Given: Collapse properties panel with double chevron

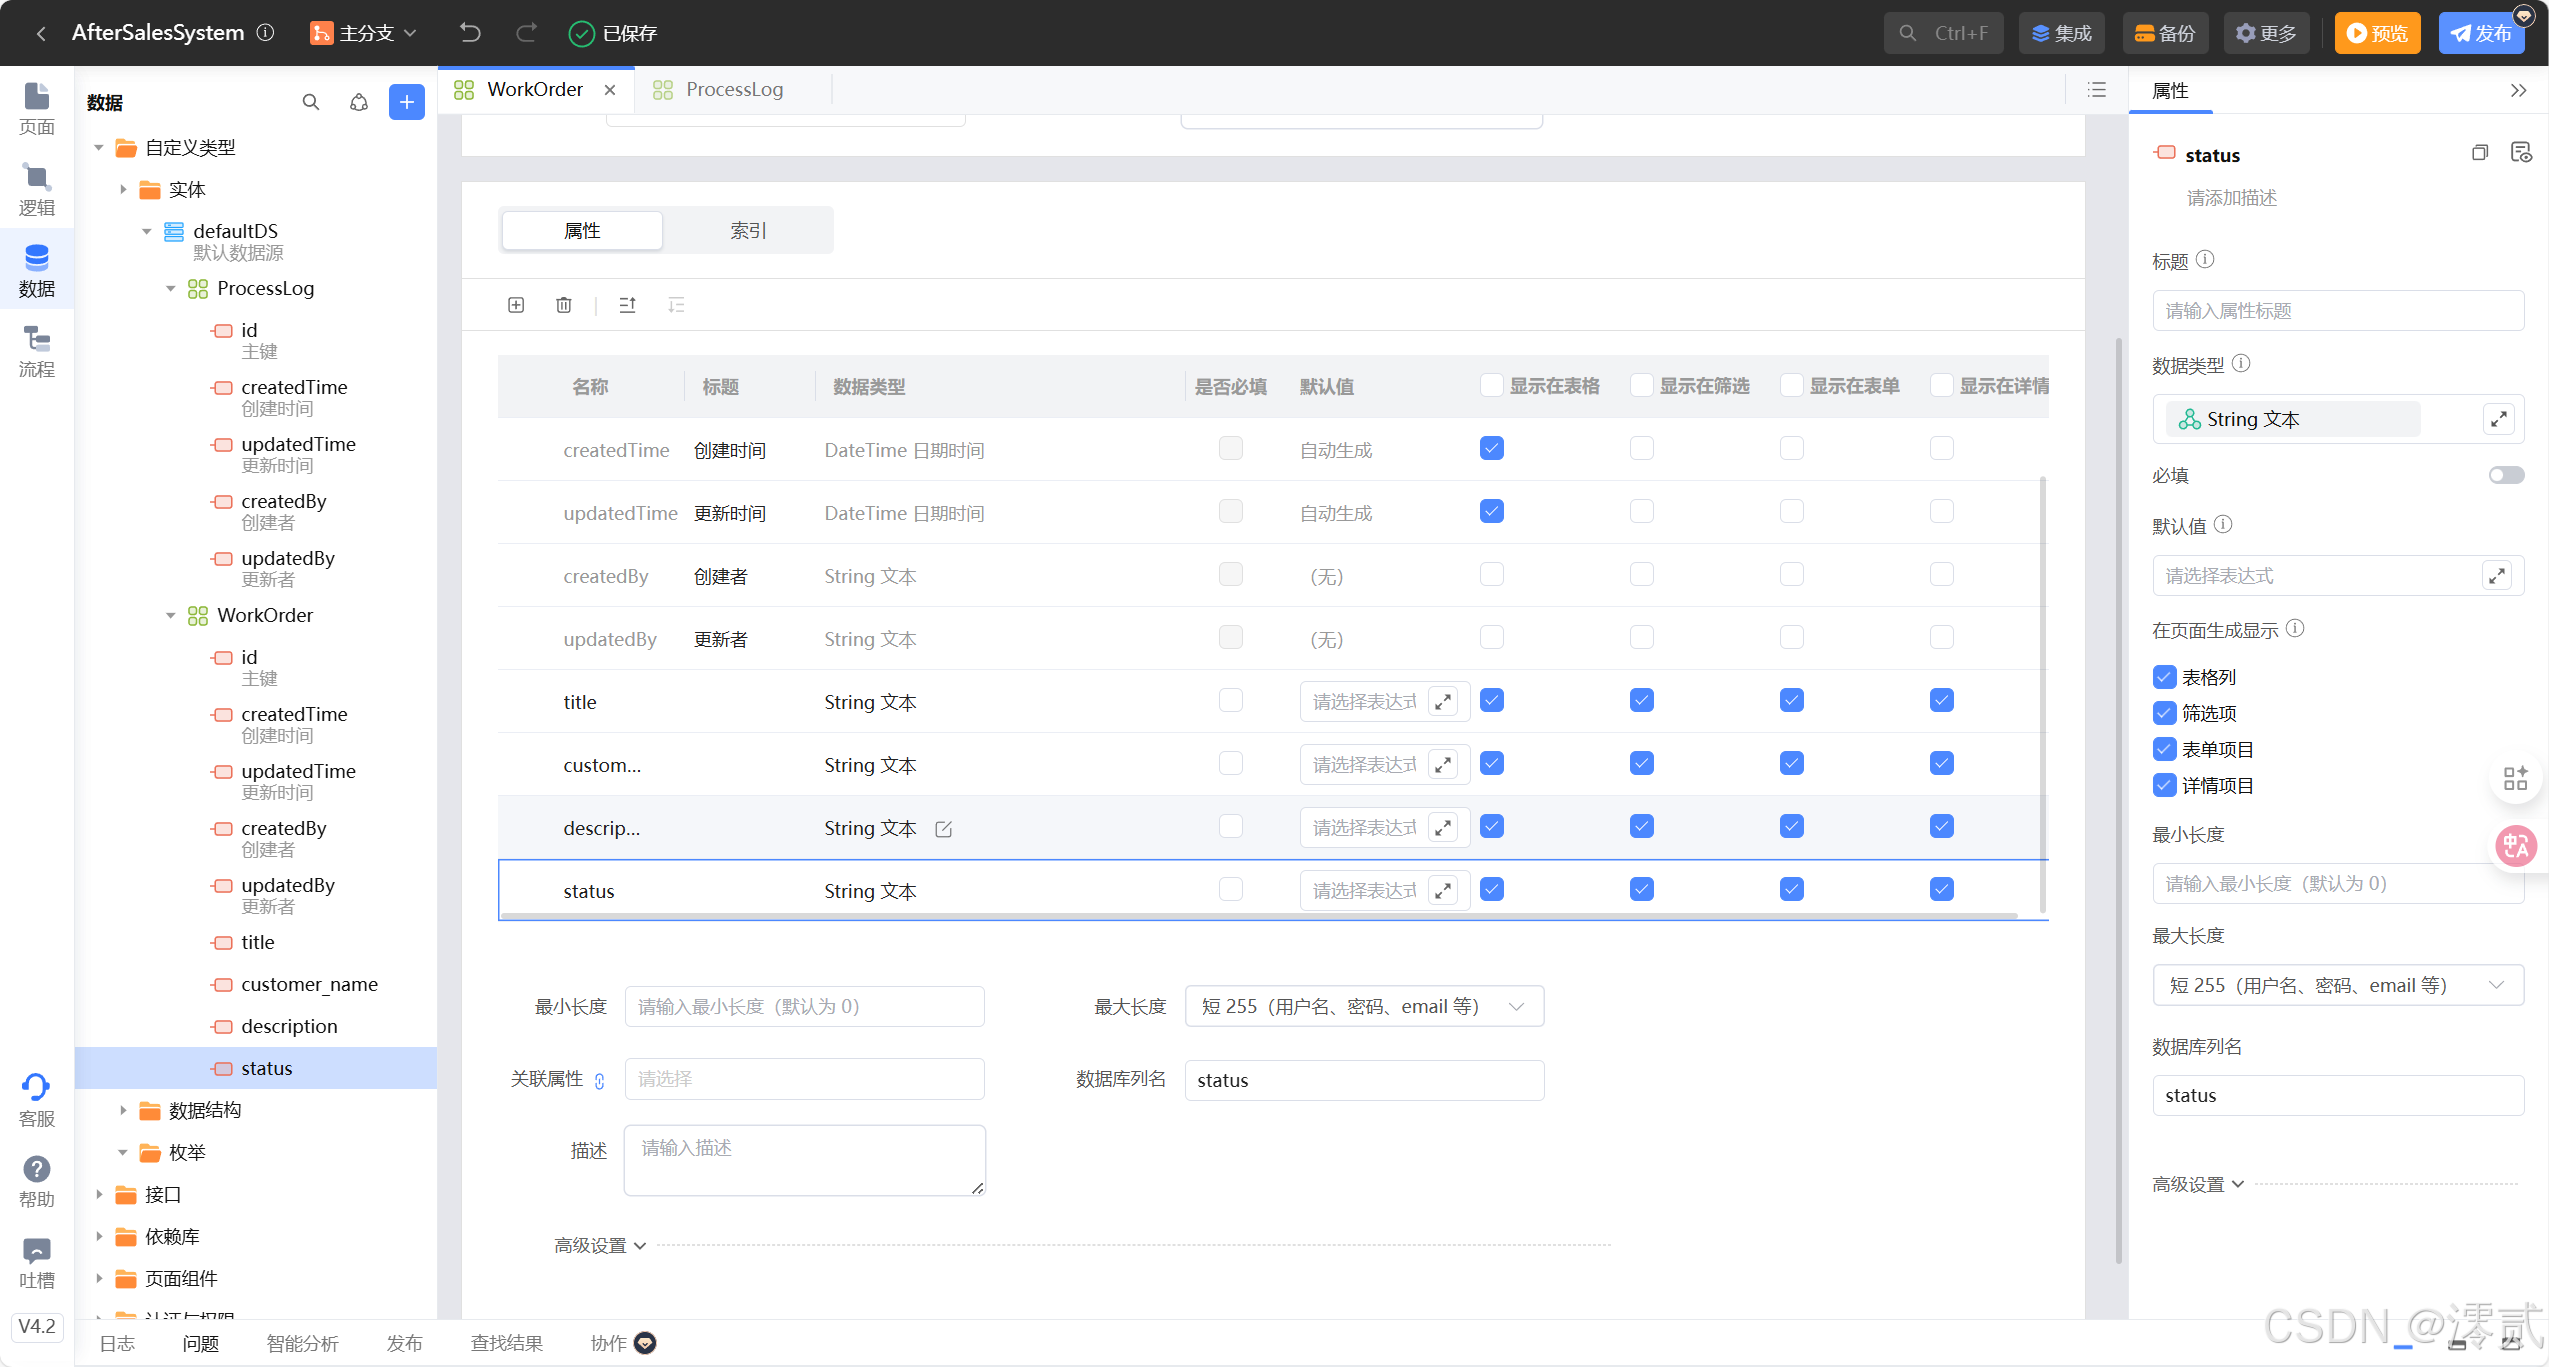Looking at the screenshot, I should [x=2518, y=91].
